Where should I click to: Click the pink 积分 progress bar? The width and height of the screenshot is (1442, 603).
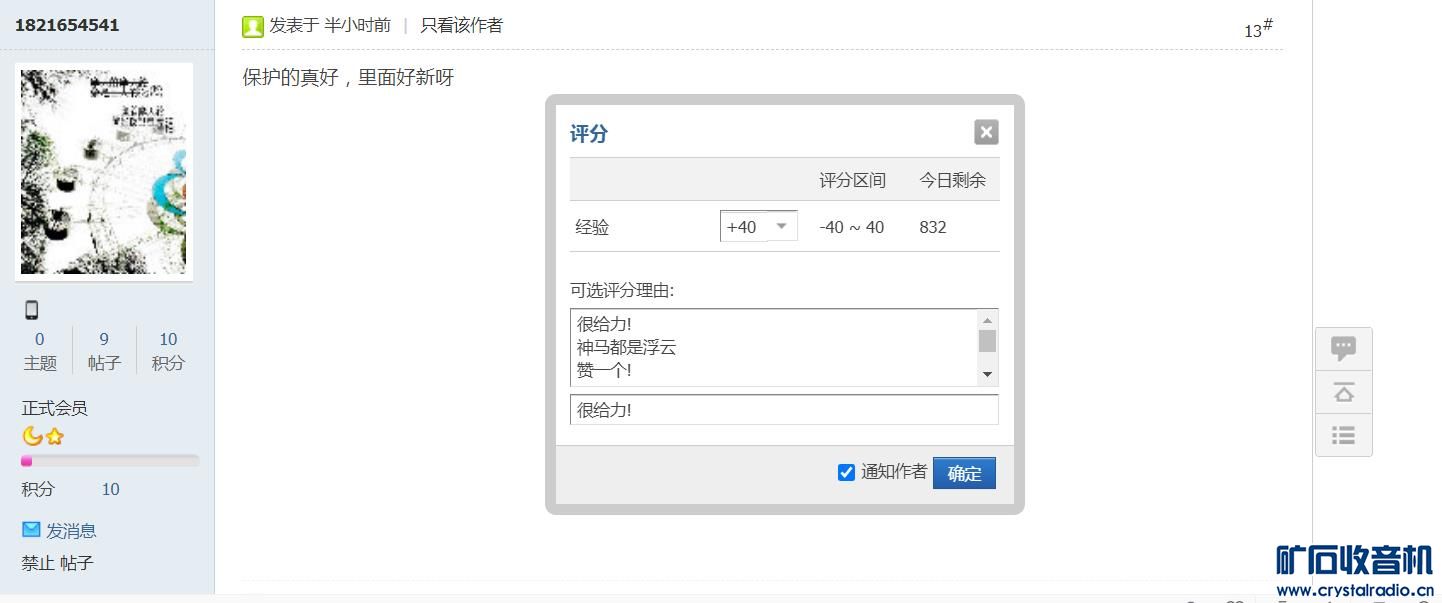110,461
